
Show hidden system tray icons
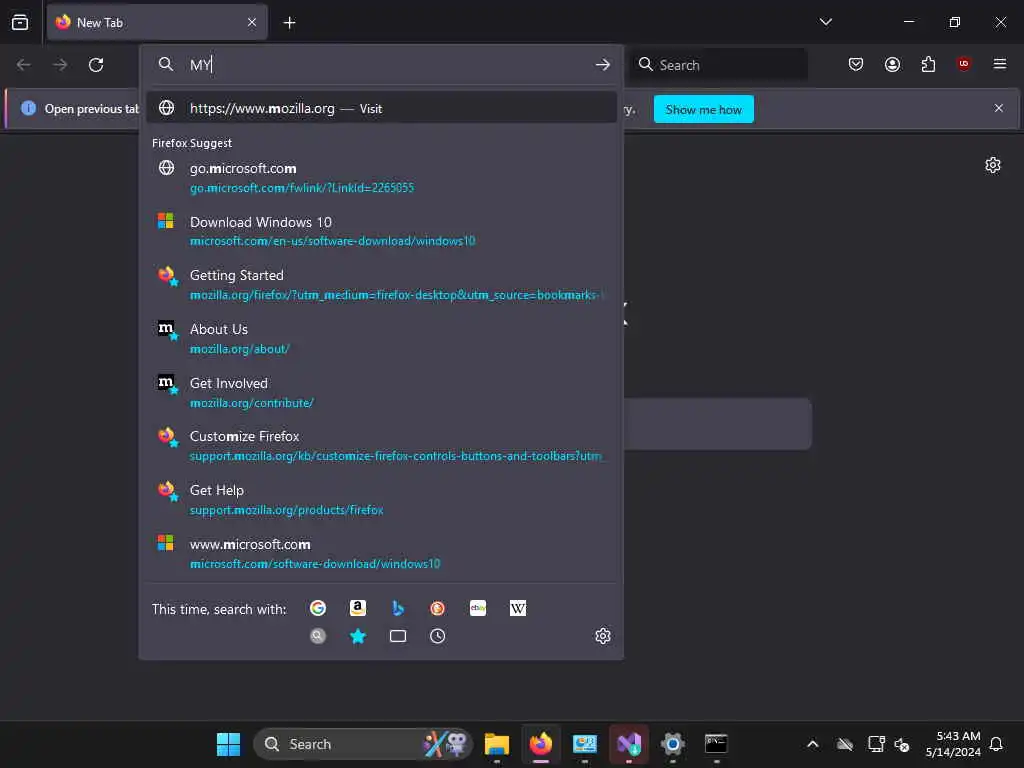[x=812, y=744]
